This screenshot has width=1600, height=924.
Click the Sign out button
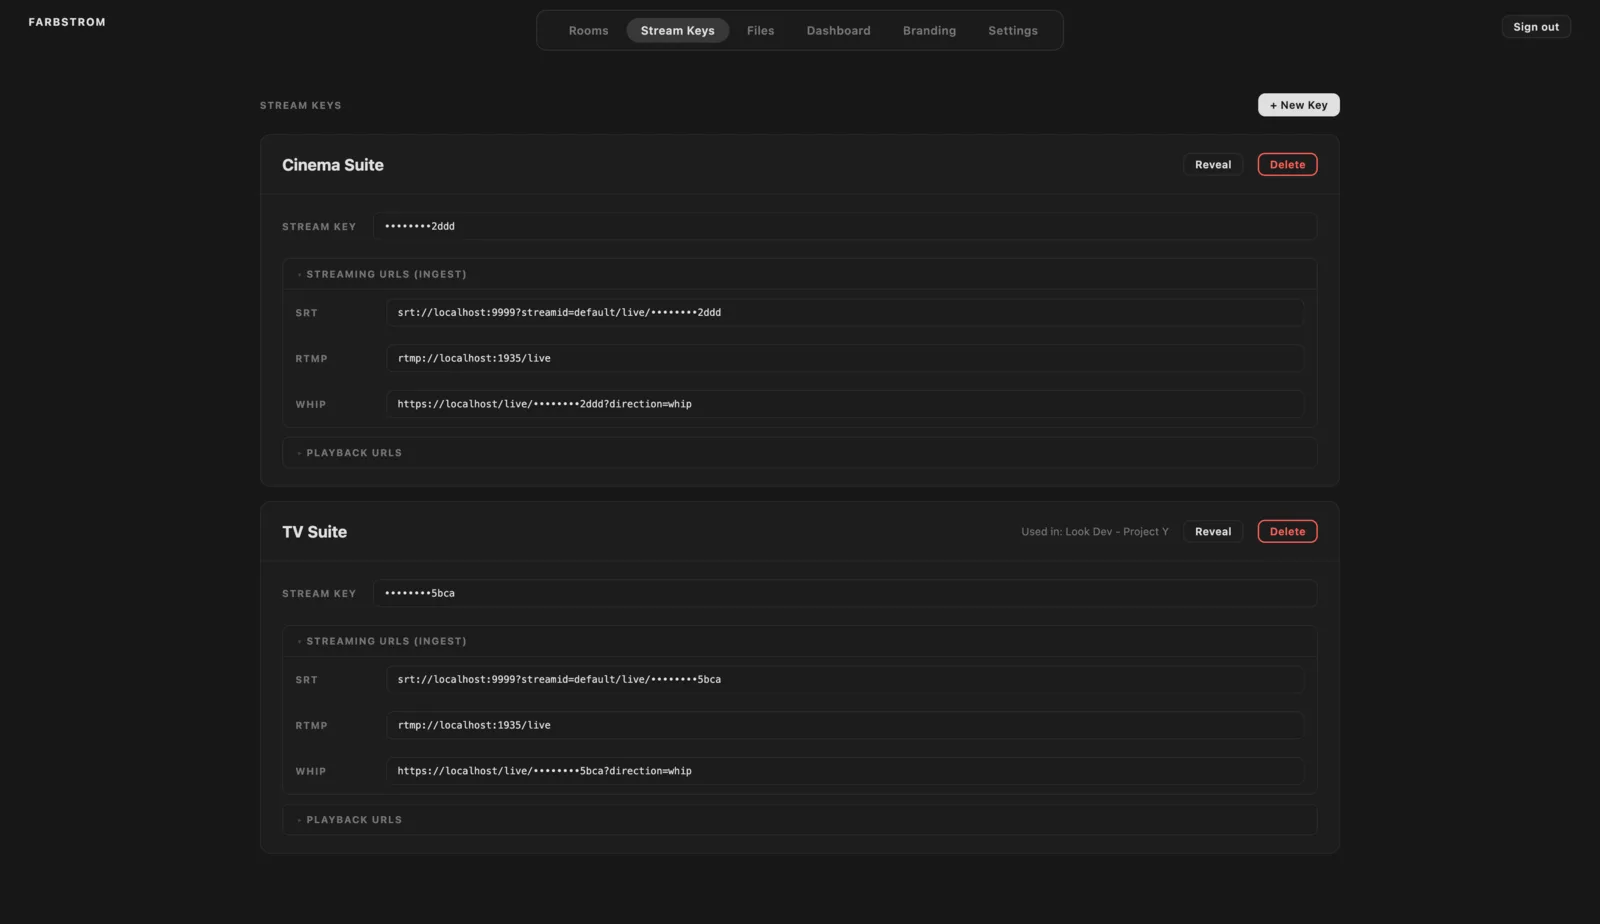[1535, 27]
